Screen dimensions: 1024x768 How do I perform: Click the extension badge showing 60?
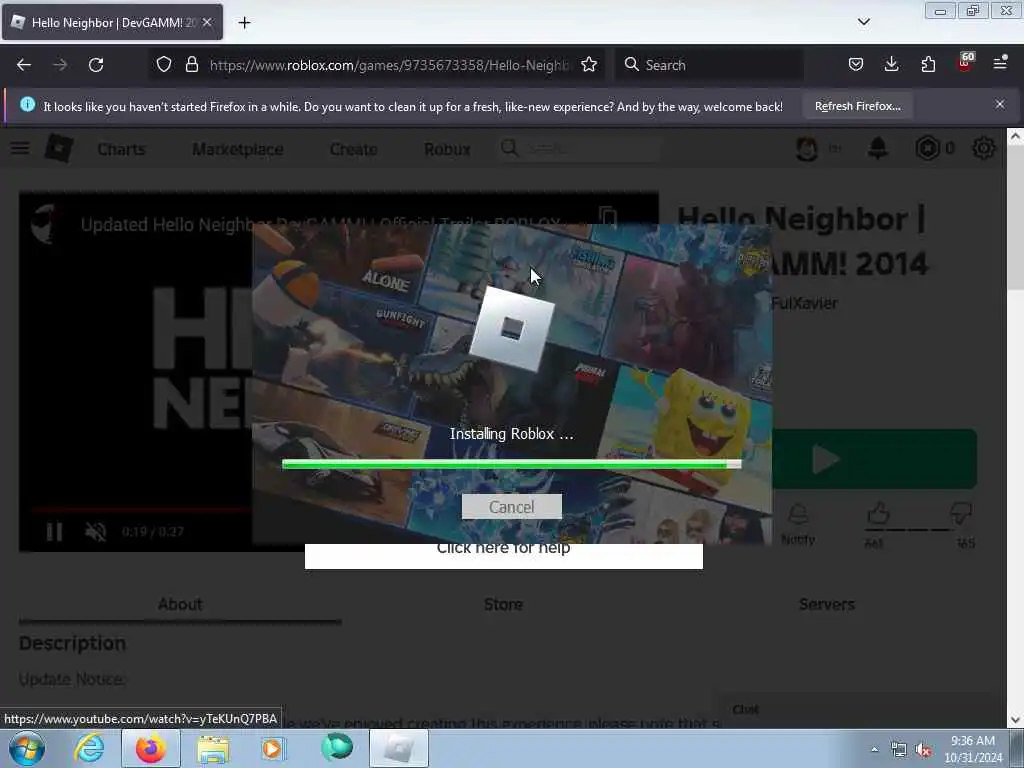pos(965,62)
